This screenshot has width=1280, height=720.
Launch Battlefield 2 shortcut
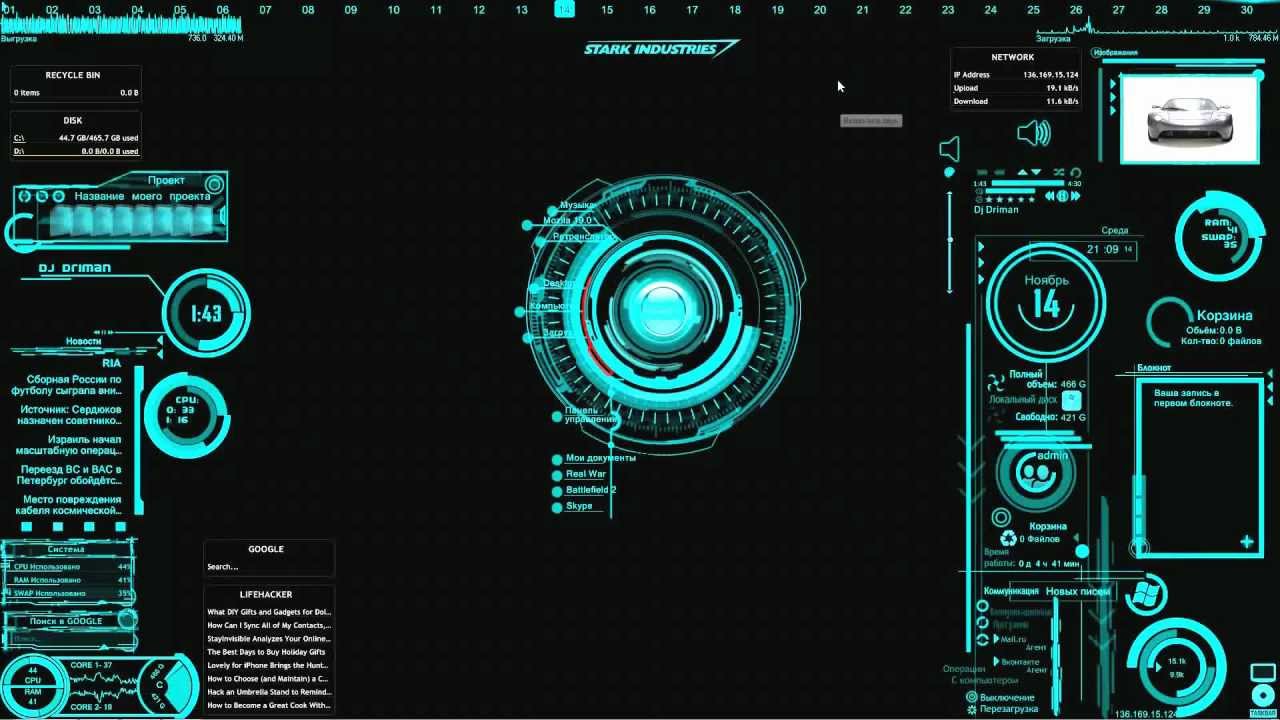point(591,490)
